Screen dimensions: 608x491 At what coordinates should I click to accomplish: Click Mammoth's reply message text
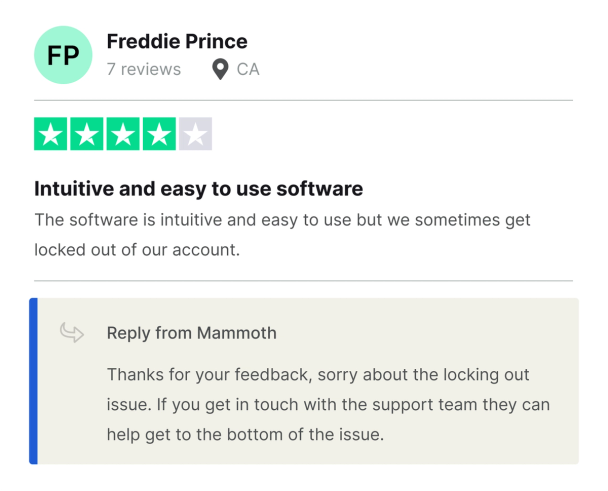(x=328, y=405)
